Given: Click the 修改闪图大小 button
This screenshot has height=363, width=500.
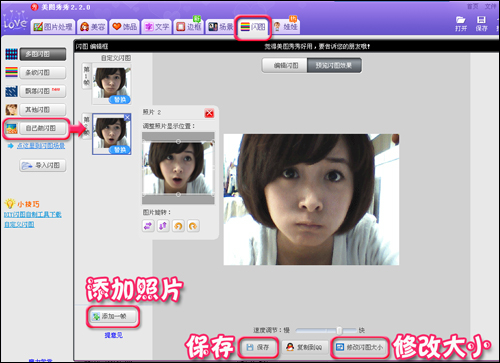Looking at the screenshot, I should [x=361, y=347].
